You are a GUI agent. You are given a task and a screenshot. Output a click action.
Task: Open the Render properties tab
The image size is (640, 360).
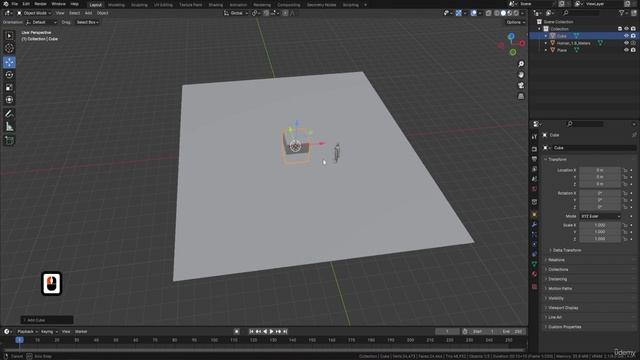pyautogui.click(x=534, y=149)
